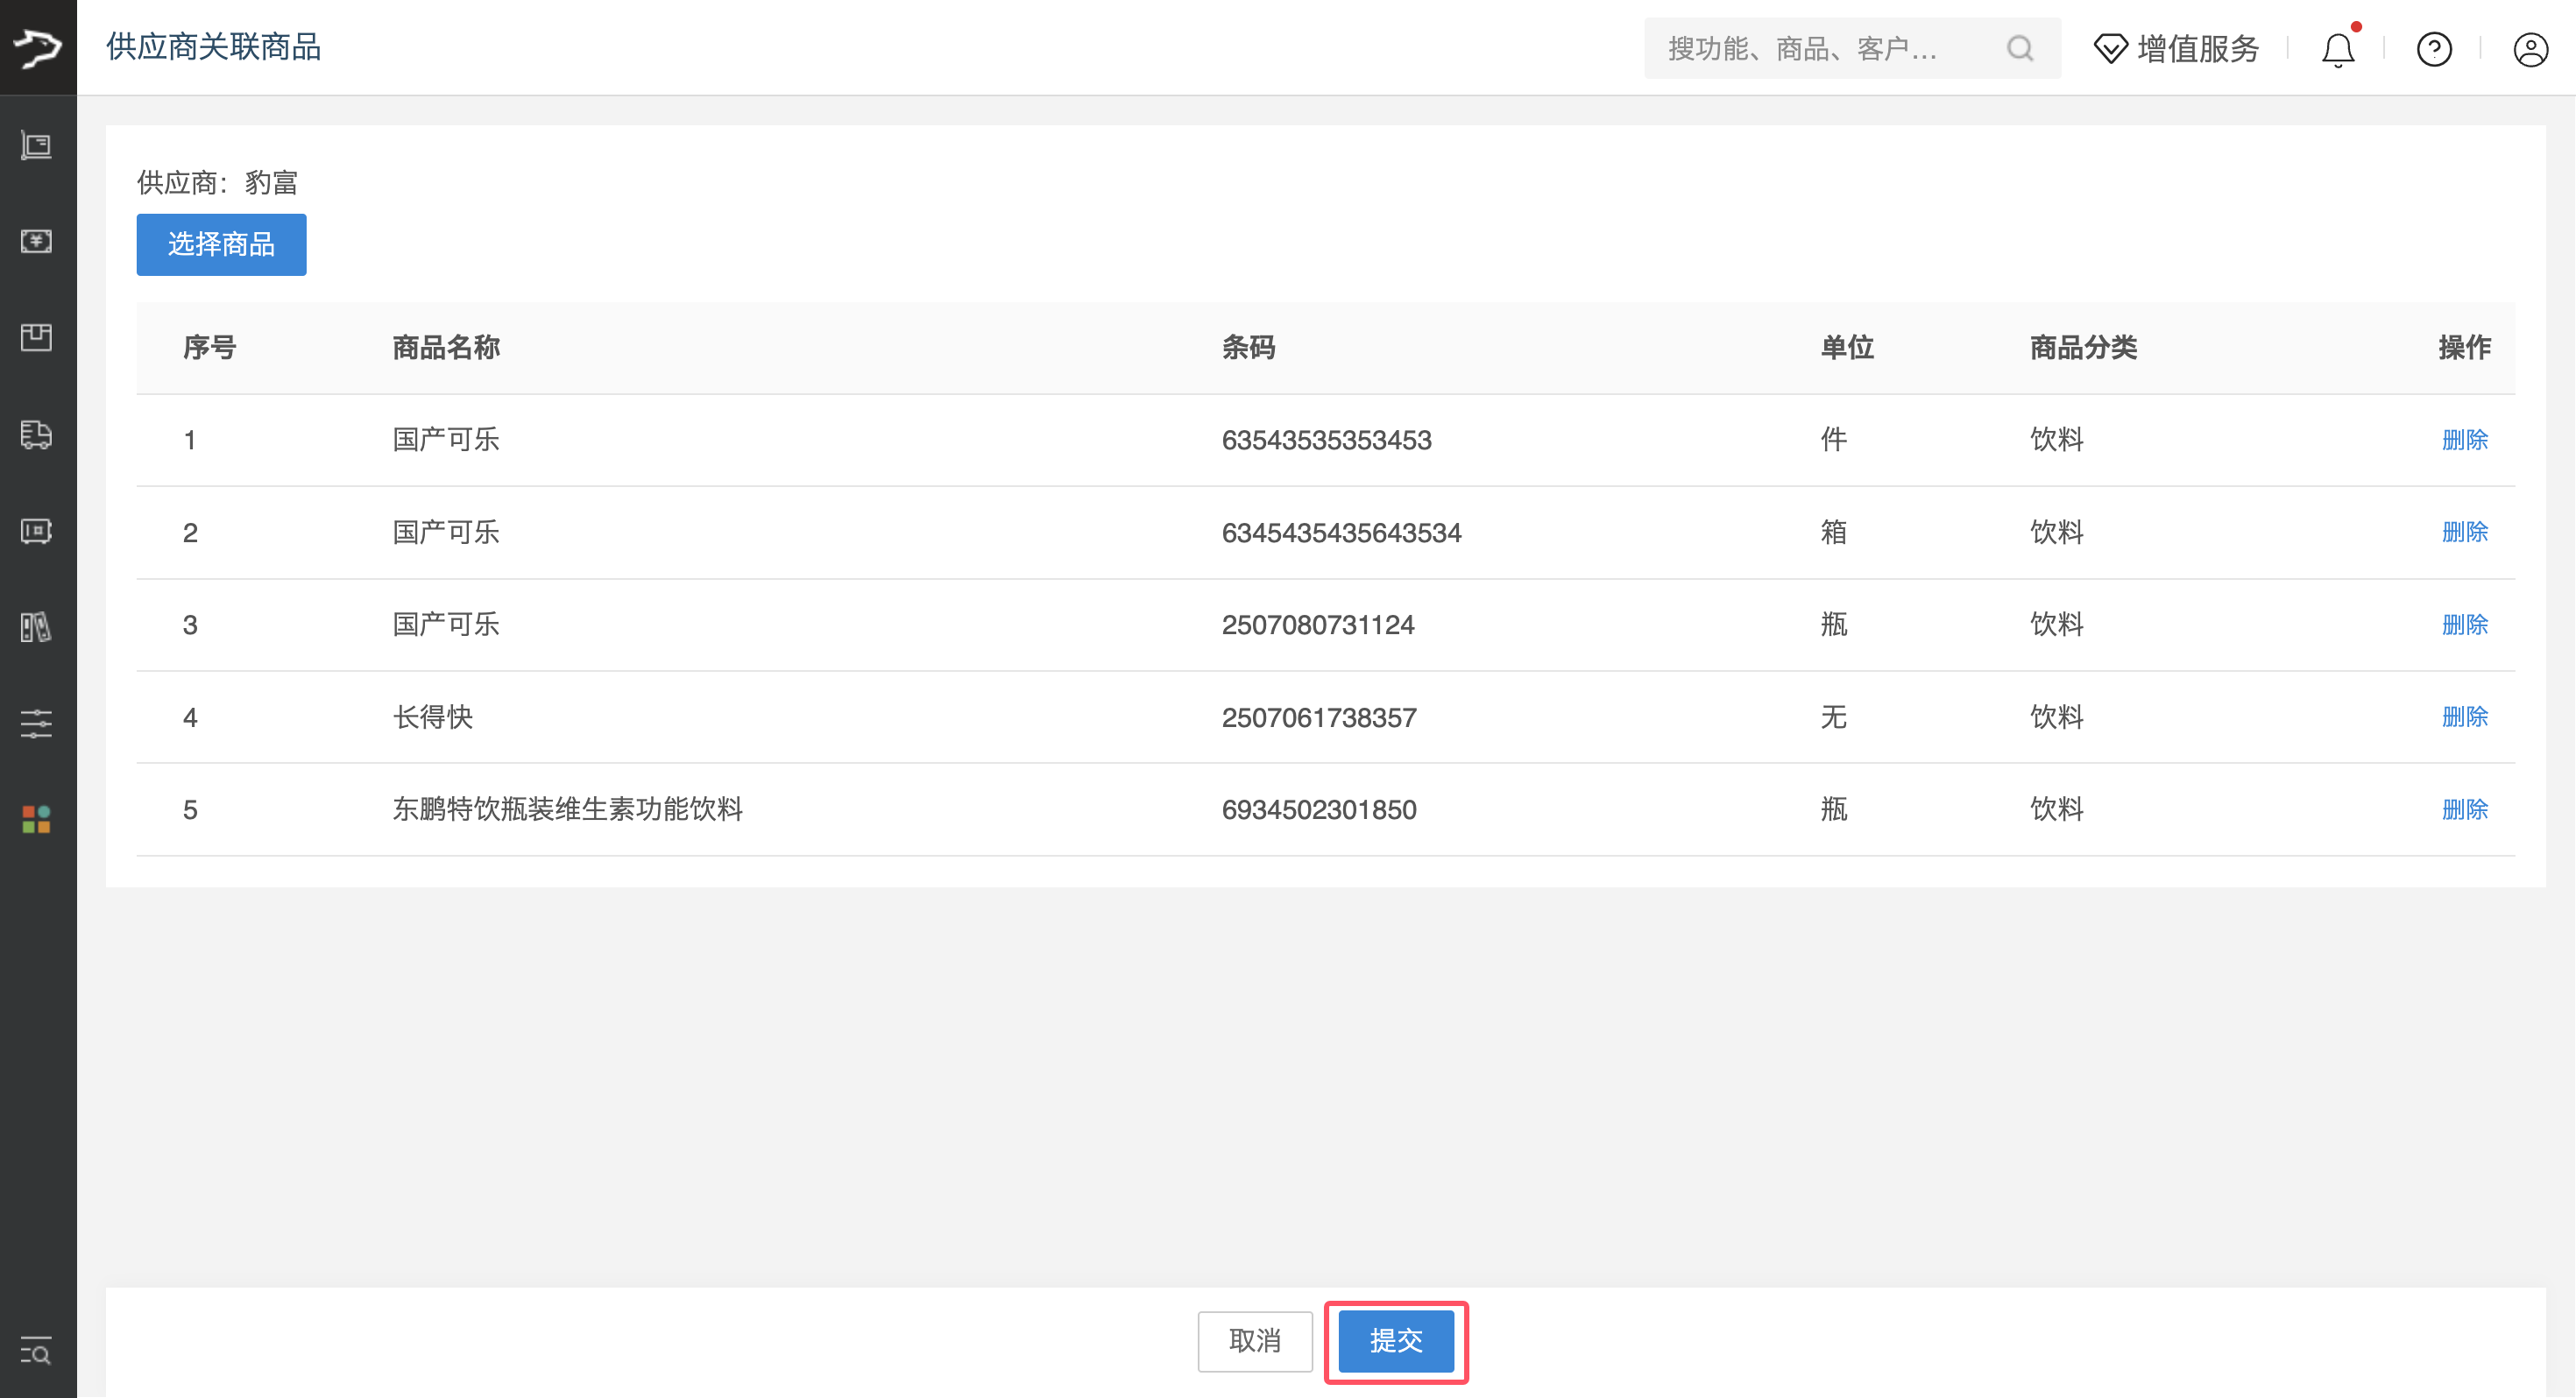
Task: Click the dolphin logo in sidebar top
Action: 38,47
